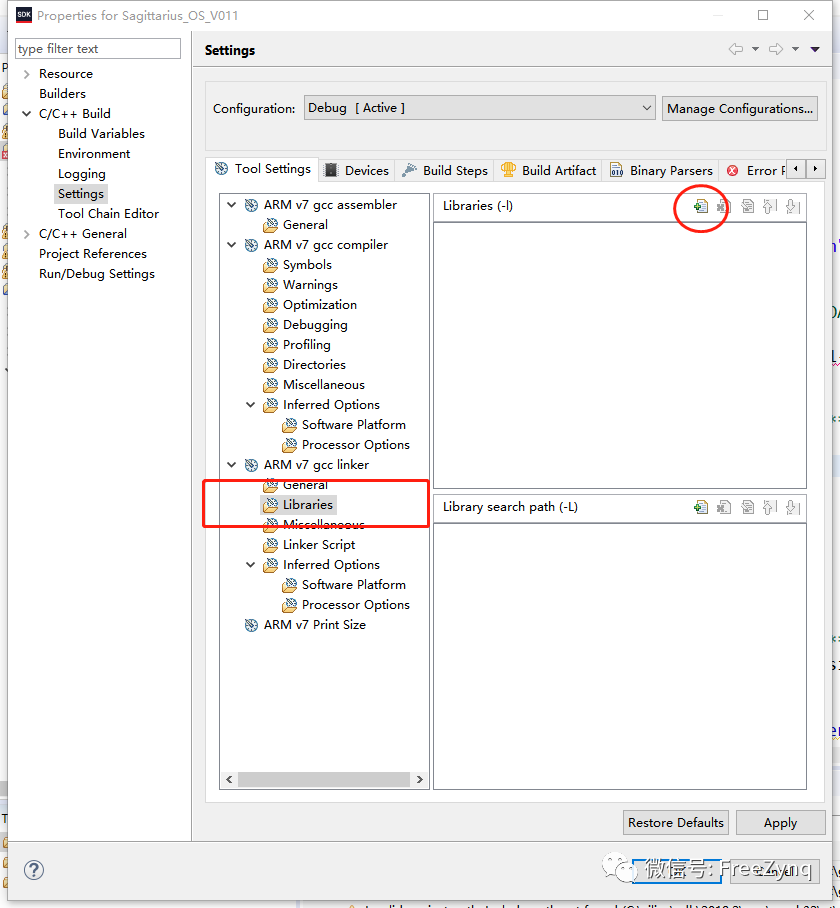Collapse the C/C++ Build category
The image size is (840, 908).
[26, 114]
